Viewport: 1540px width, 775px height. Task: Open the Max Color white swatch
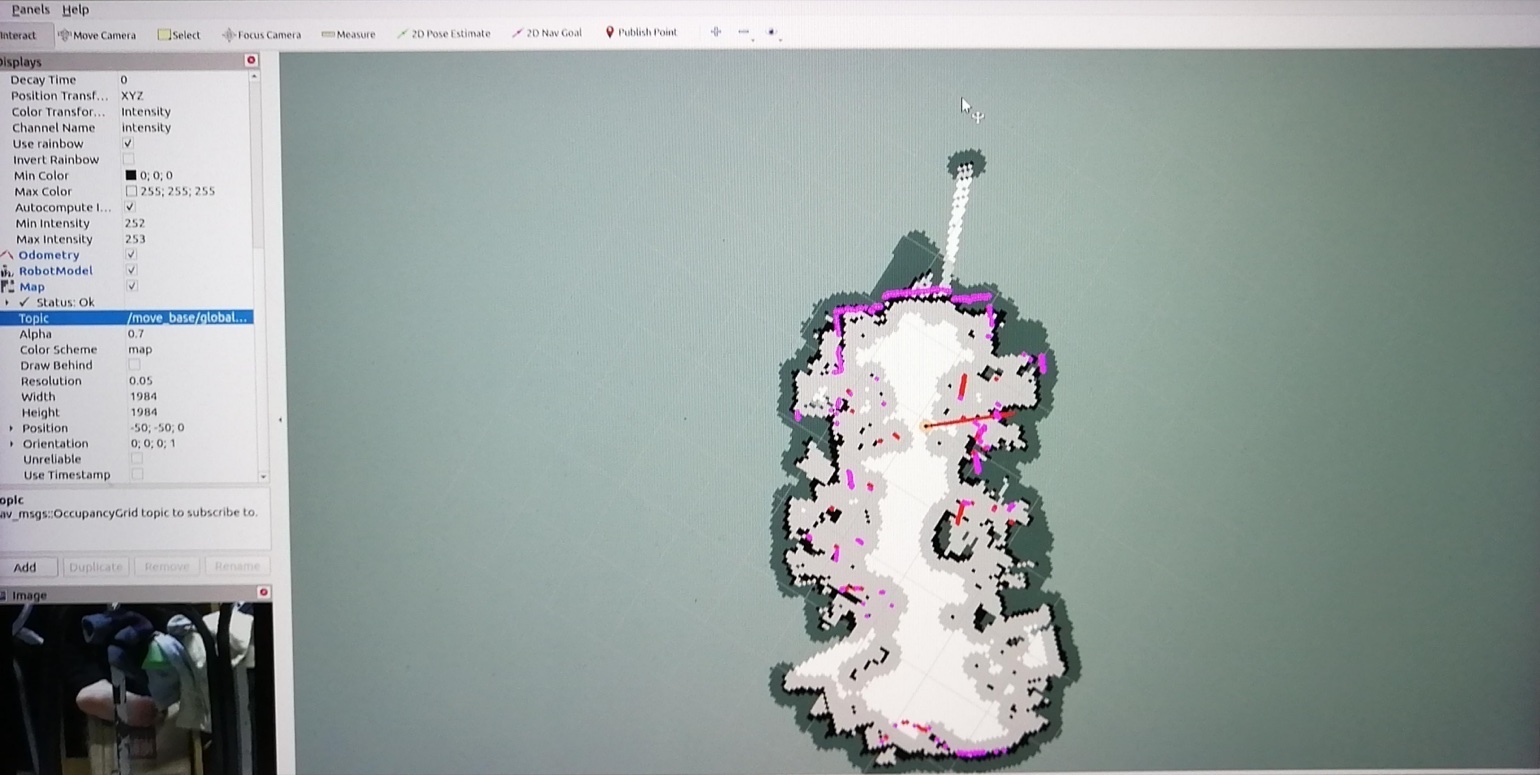pyautogui.click(x=131, y=191)
